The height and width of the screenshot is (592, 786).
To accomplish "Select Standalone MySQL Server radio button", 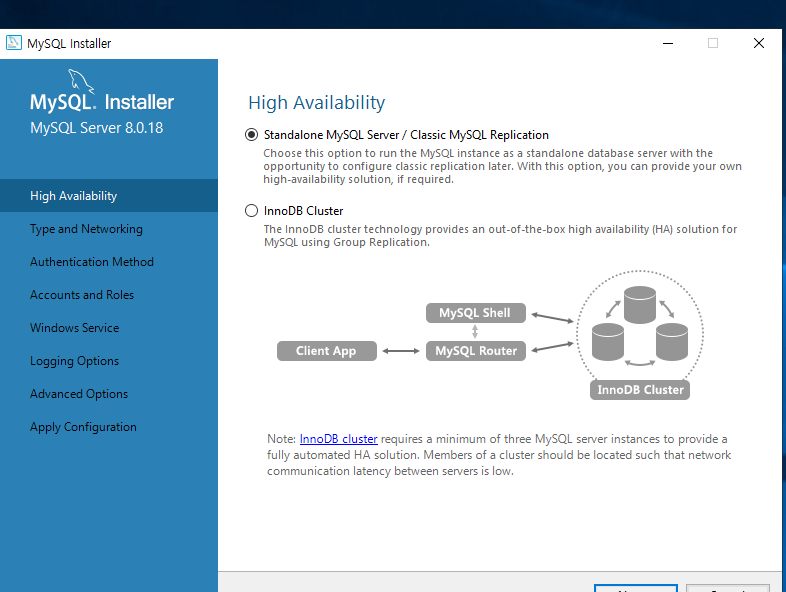I will 251,135.
